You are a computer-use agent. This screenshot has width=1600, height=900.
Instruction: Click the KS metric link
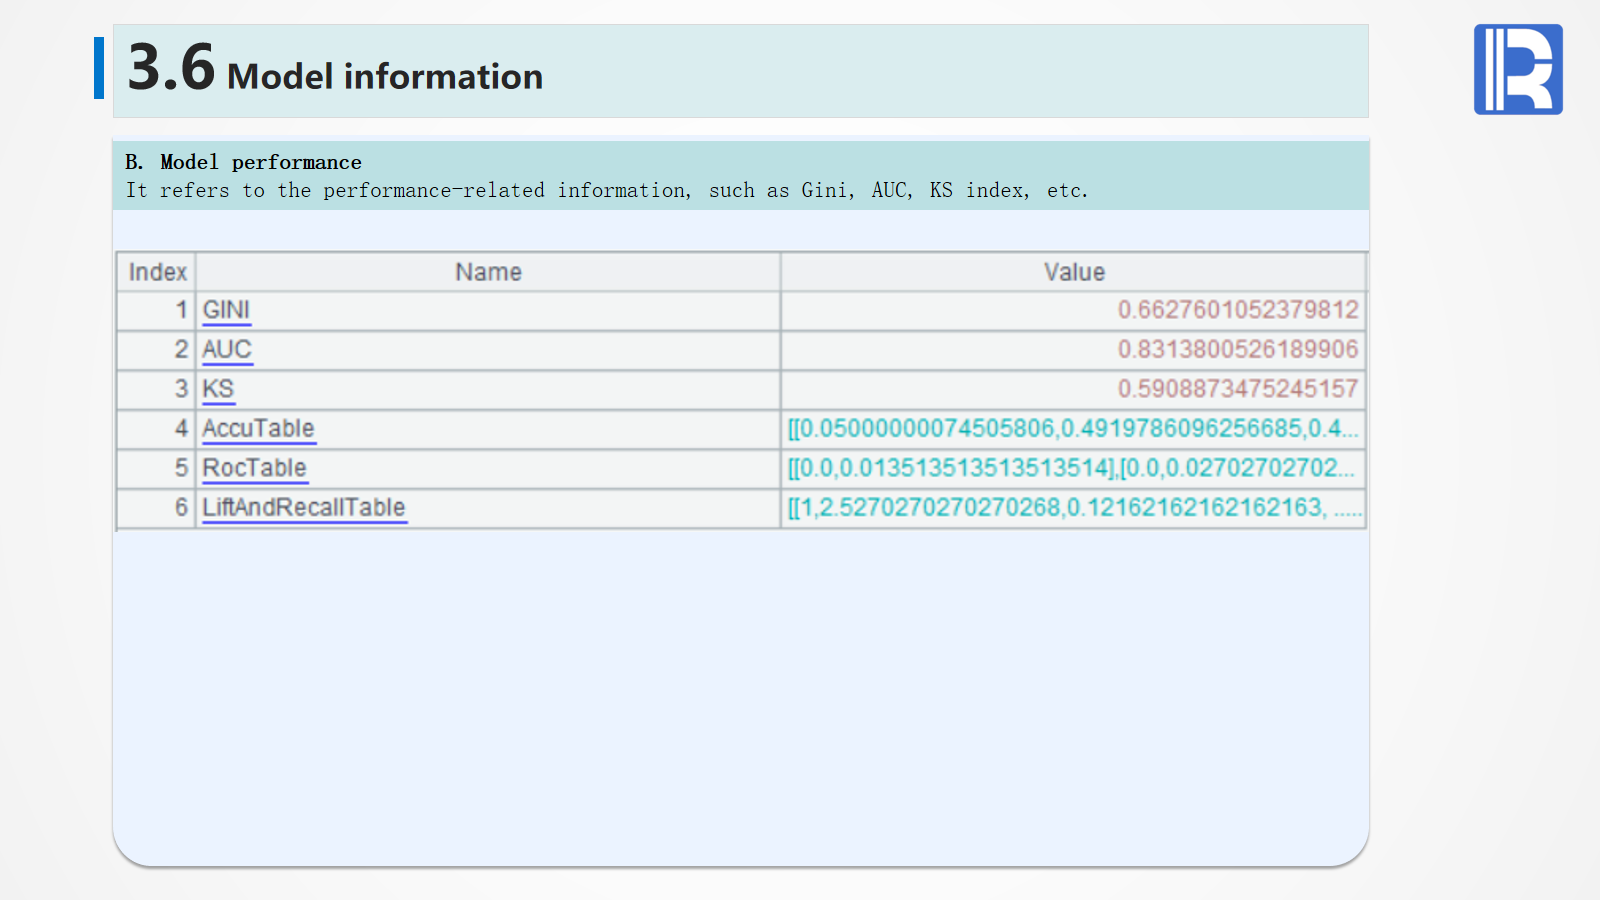coord(218,389)
